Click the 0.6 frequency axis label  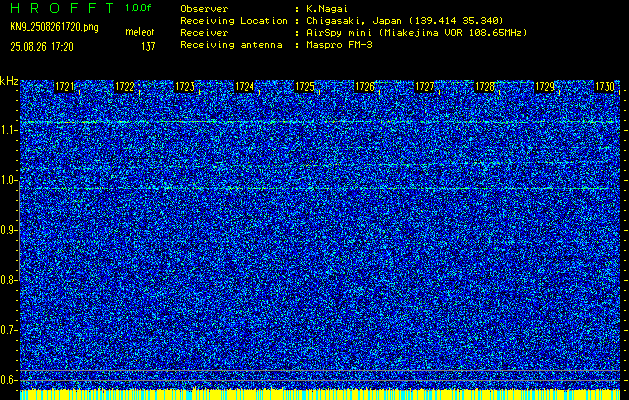tap(7, 380)
